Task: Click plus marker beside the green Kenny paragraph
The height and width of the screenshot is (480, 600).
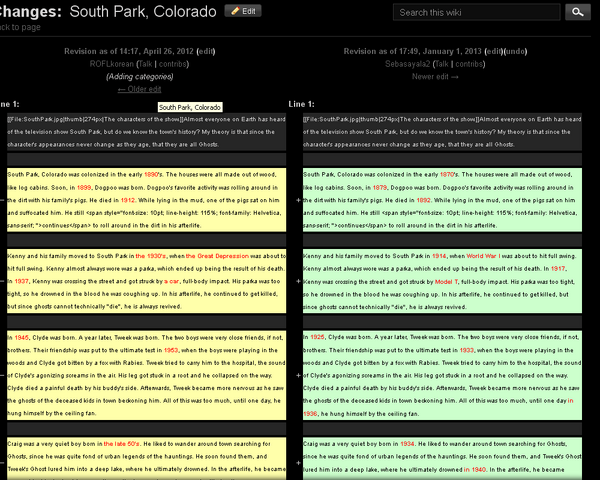Action: (298, 281)
